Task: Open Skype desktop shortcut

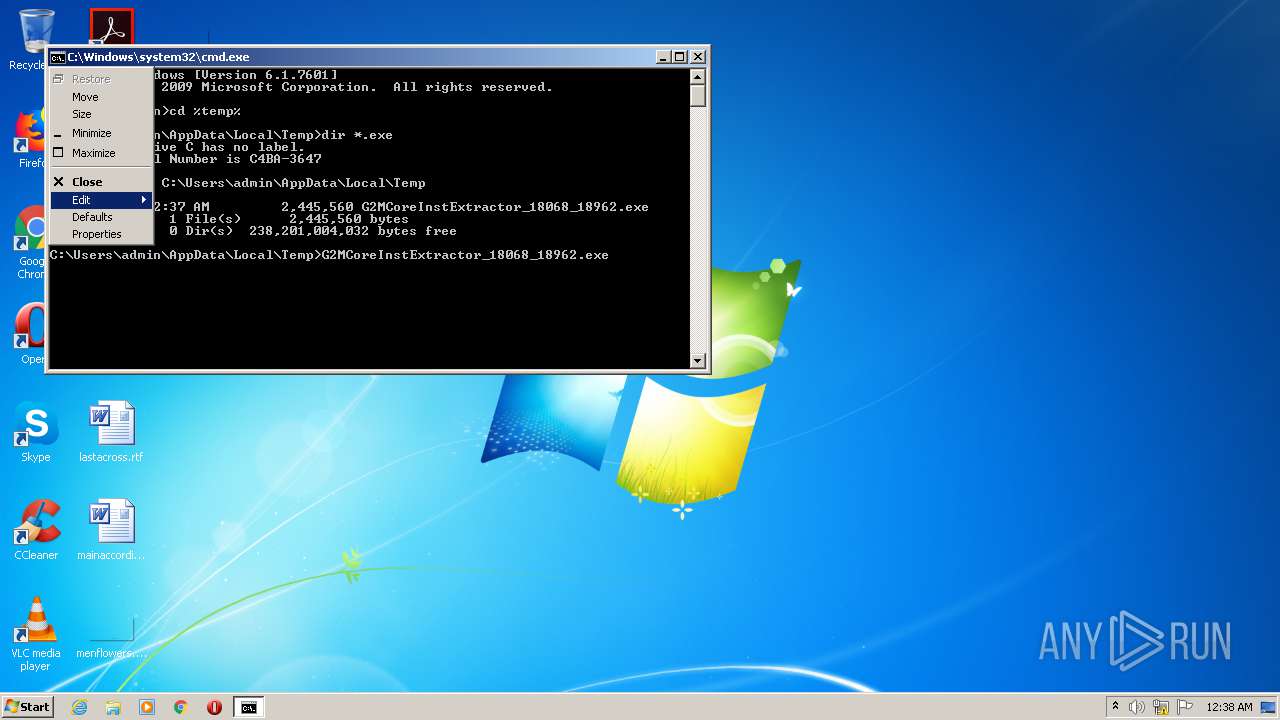Action: pos(36,432)
